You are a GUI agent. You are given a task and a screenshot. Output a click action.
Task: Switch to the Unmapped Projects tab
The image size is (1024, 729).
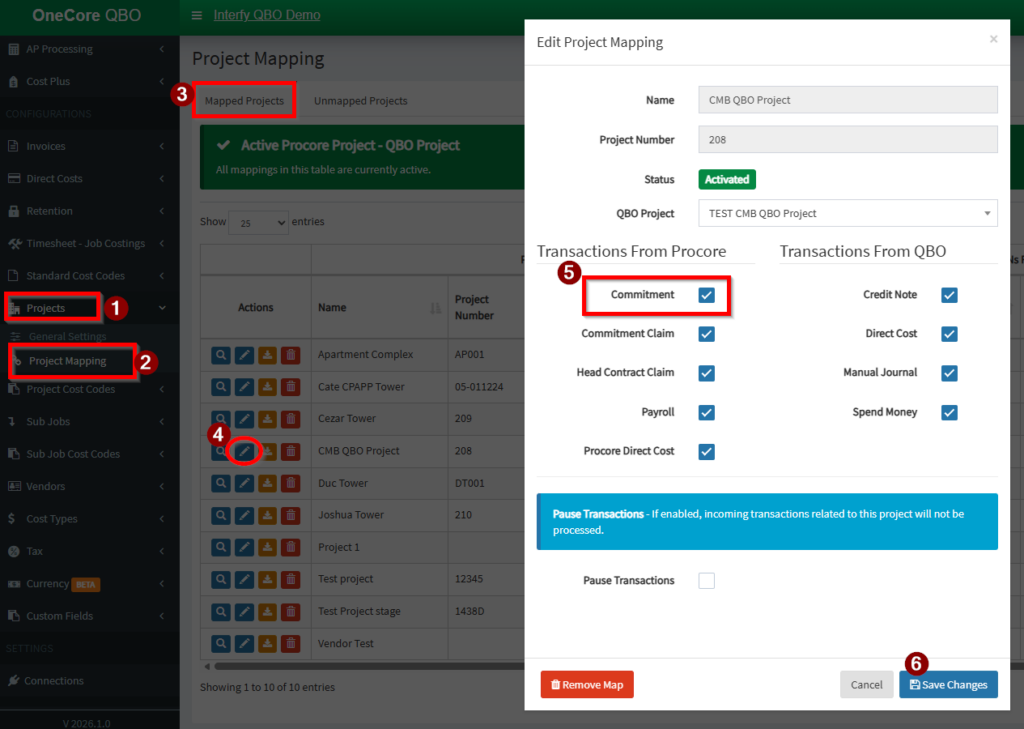point(360,101)
